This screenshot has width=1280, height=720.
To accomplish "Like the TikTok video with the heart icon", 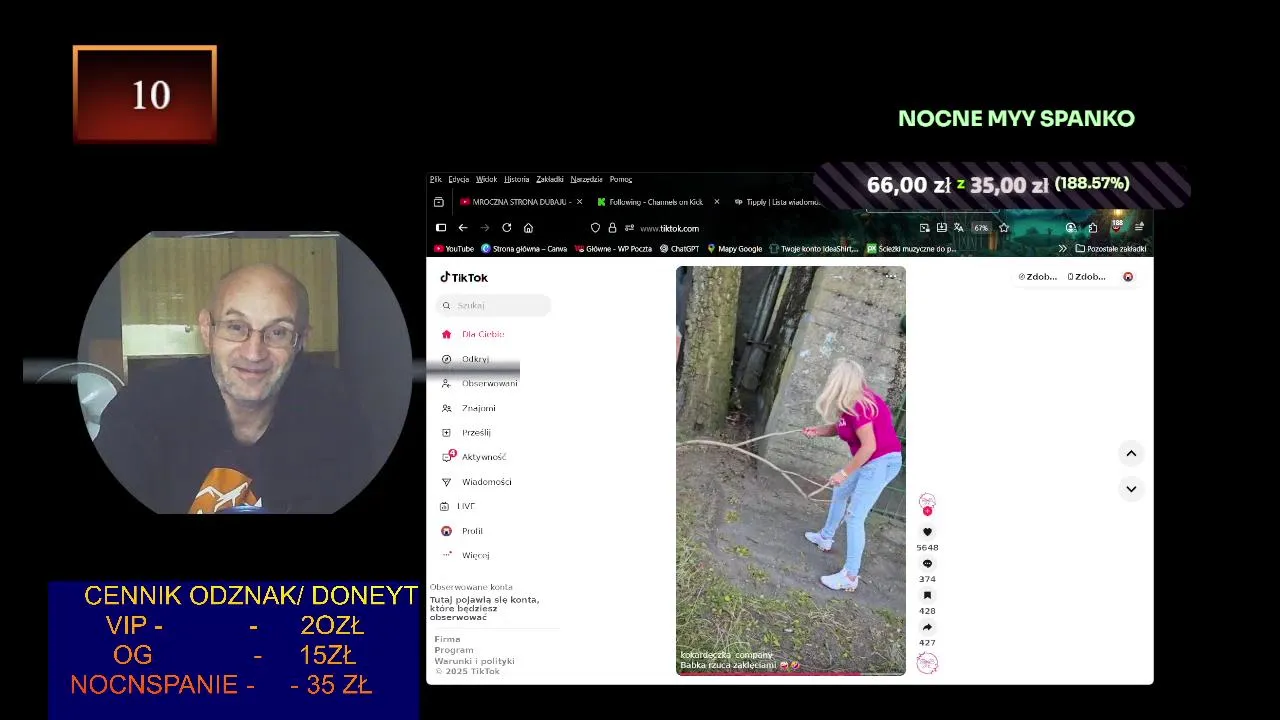I will [927, 532].
